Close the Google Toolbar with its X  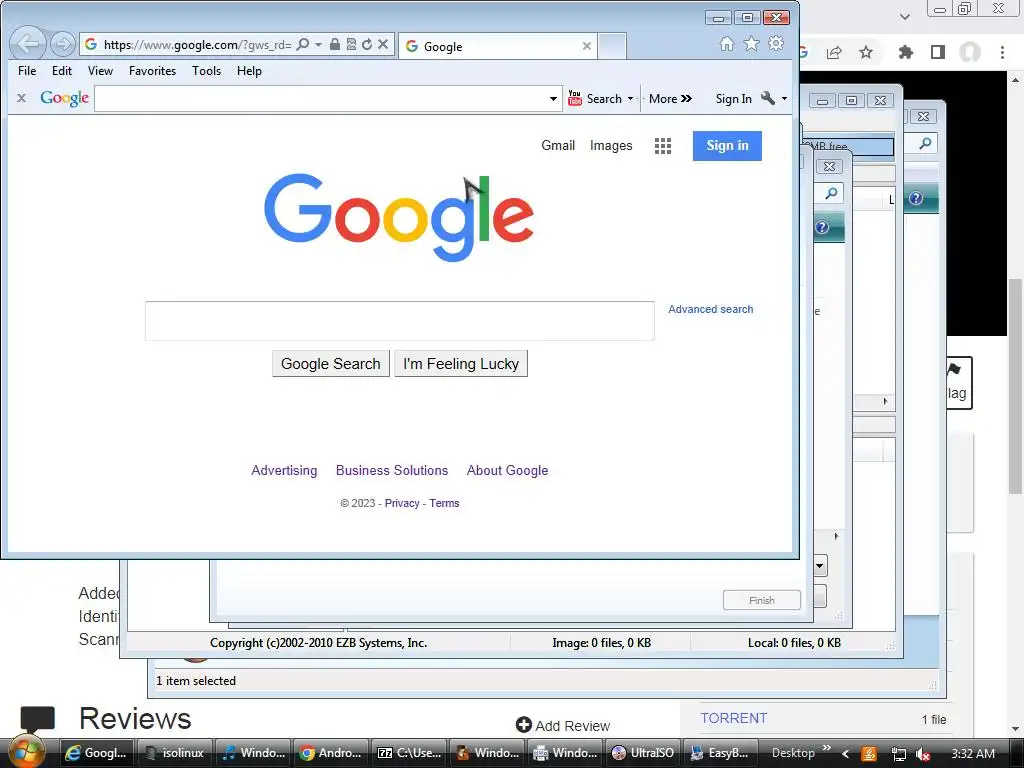click(22, 99)
